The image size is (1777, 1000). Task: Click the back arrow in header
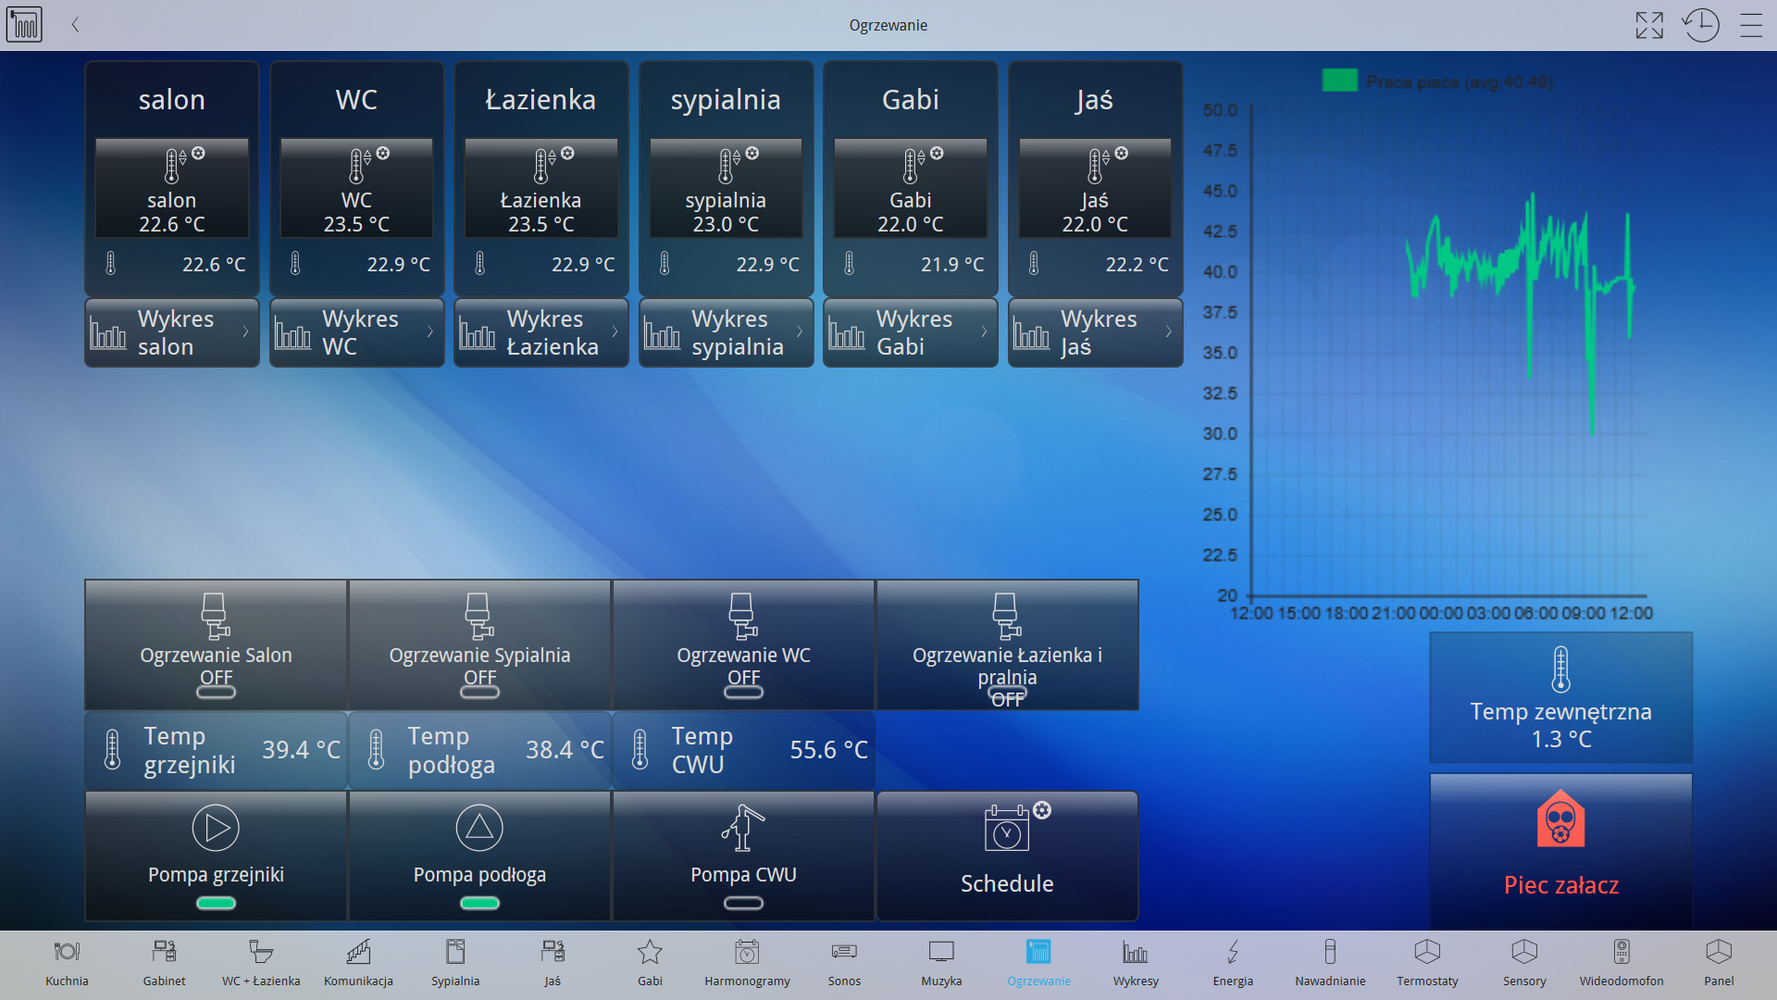(75, 25)
